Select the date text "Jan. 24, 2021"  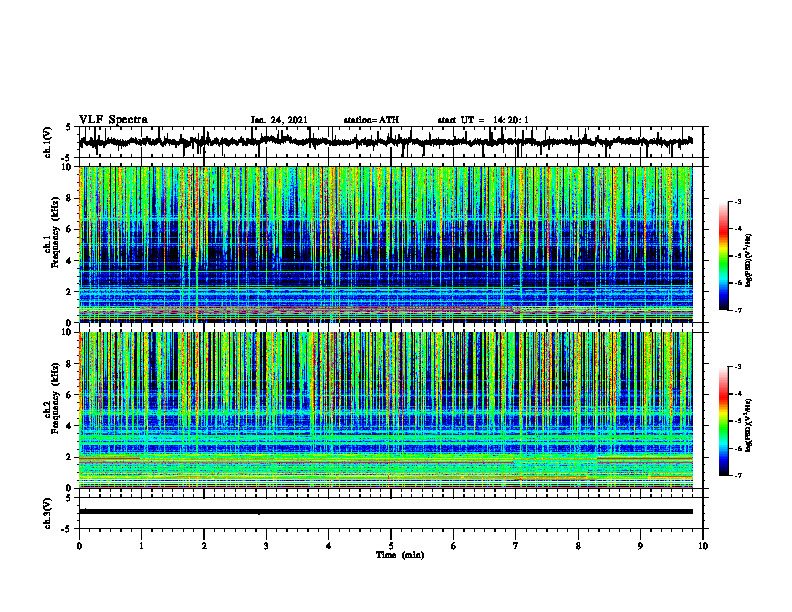pos(279,120)
